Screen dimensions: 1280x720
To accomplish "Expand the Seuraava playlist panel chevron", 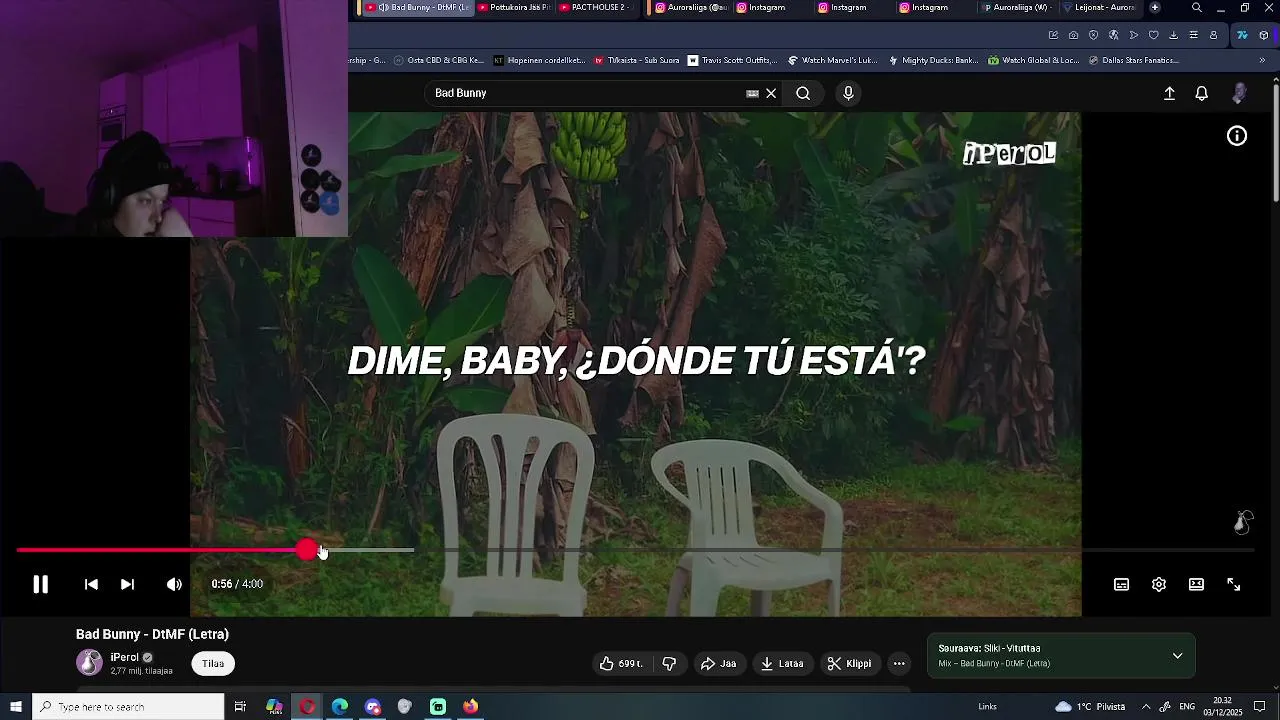I will (1177, 656).
